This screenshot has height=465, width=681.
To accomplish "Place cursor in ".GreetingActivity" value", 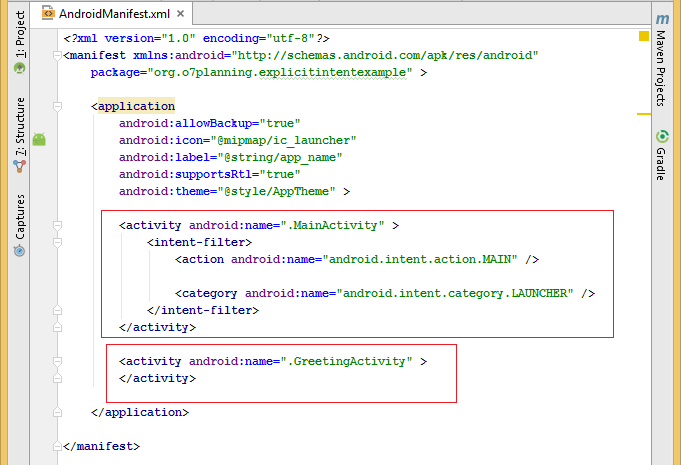I will coord(346,361).
